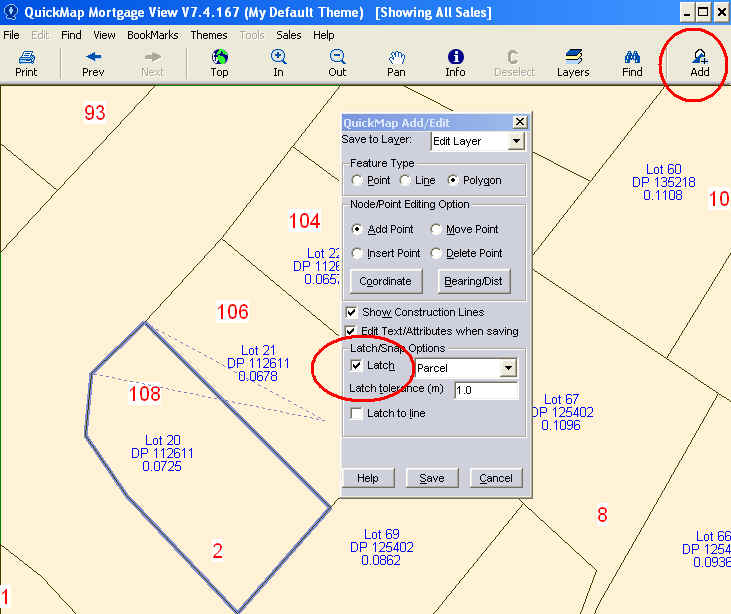Toggle Show Construction Lines checkbox
This screenshot has width=731, height=614.
tap(352, 312)
